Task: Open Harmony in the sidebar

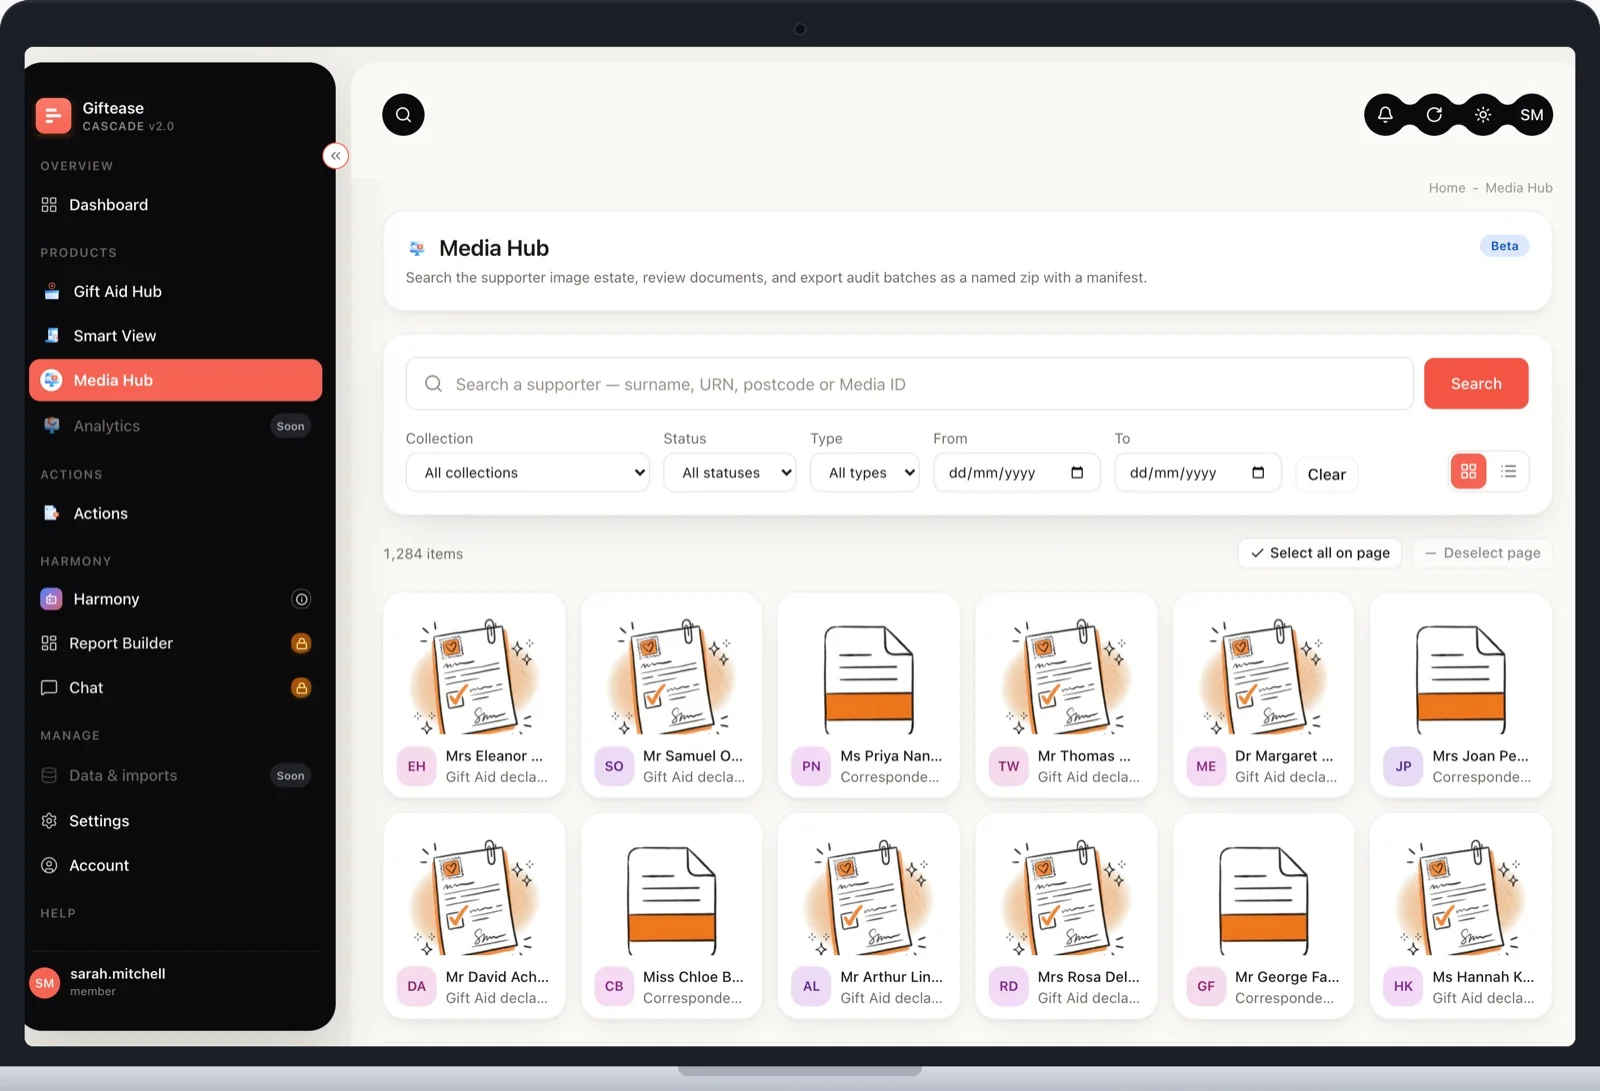Action: pyautogui.click(x=176, y=599)
